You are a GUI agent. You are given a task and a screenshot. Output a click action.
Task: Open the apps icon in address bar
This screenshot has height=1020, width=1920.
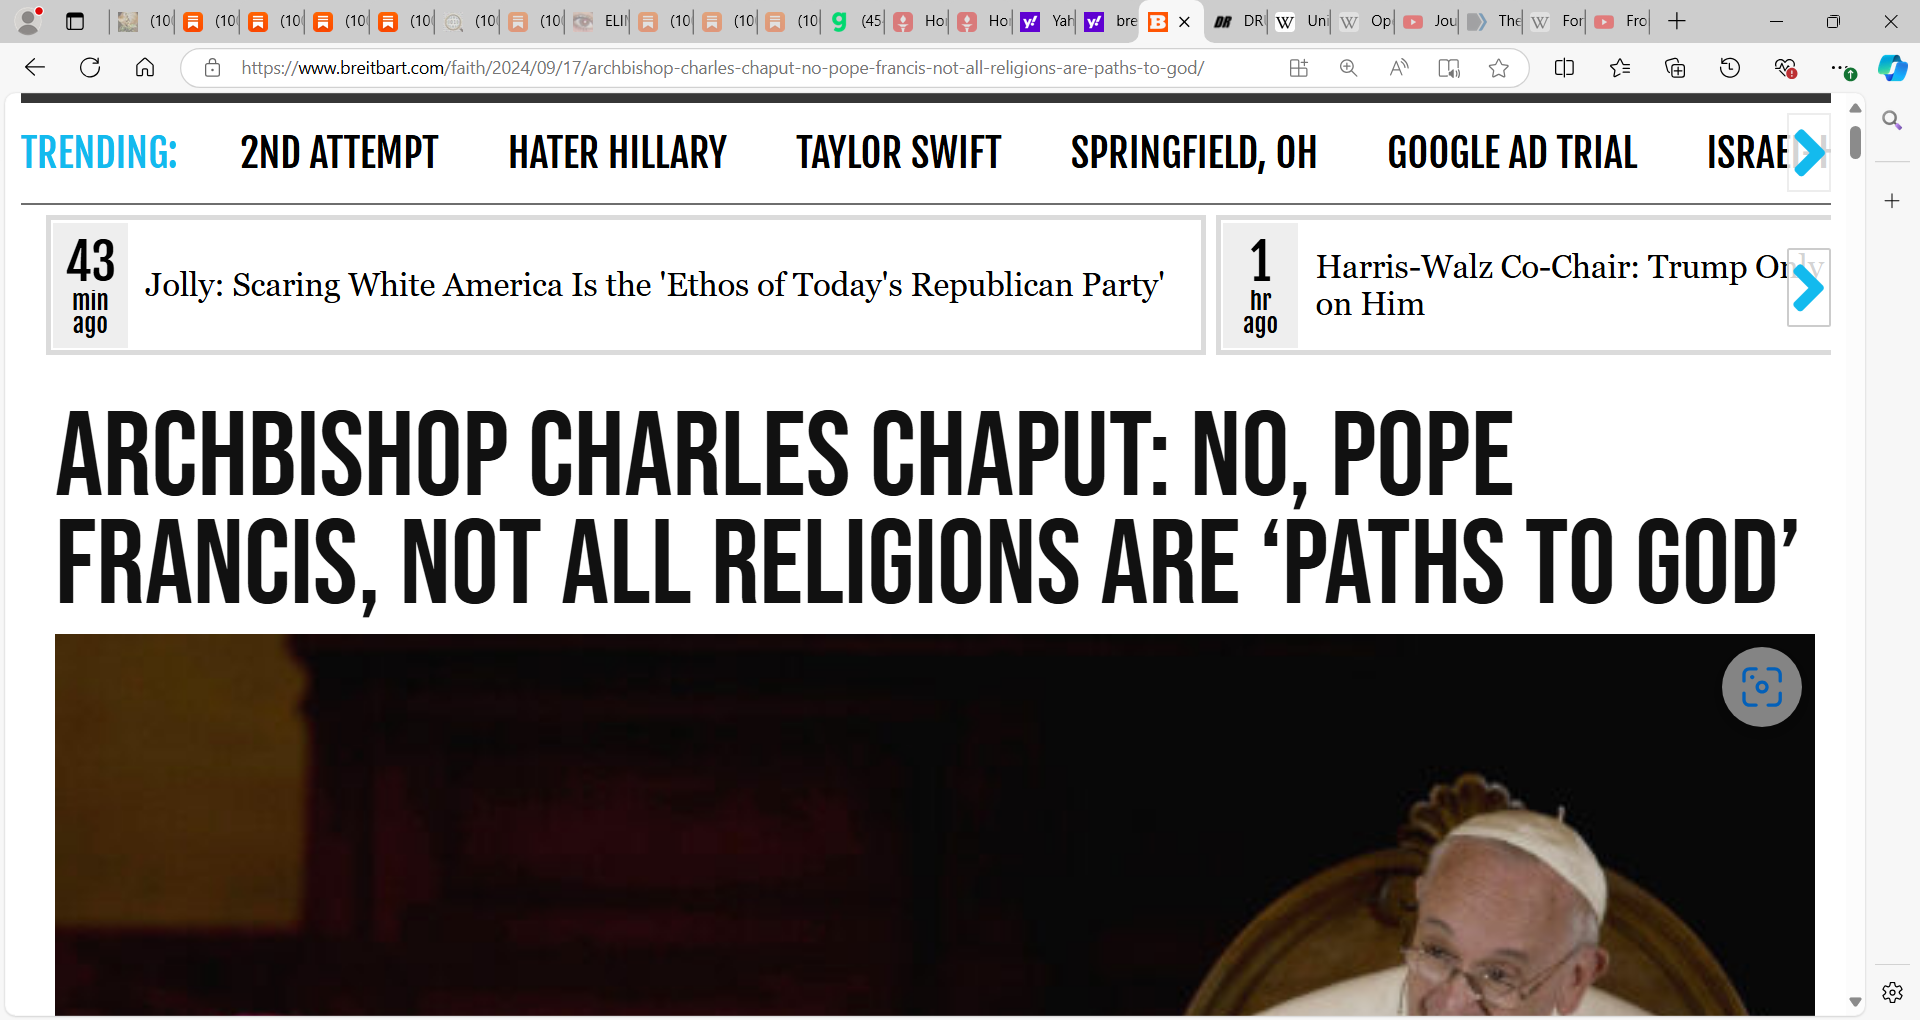[x=1299, y=68]
